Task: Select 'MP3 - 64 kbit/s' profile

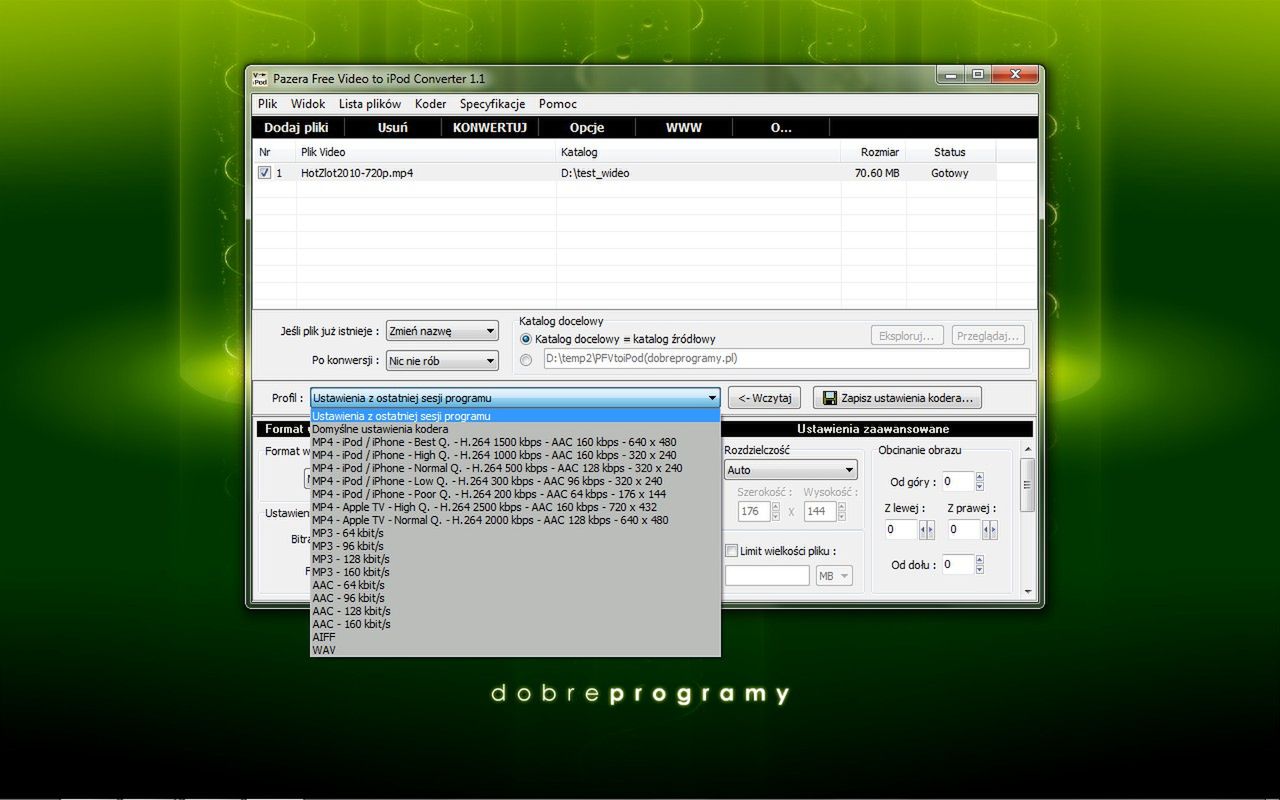Action: [x=515, y=533]
